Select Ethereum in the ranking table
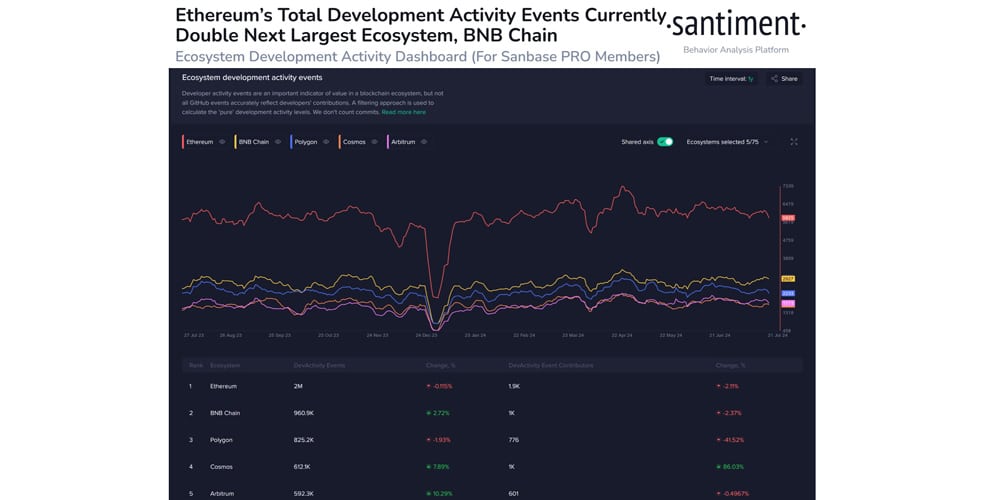The height and width of the screenshot is (500, 984). [223, 386]
